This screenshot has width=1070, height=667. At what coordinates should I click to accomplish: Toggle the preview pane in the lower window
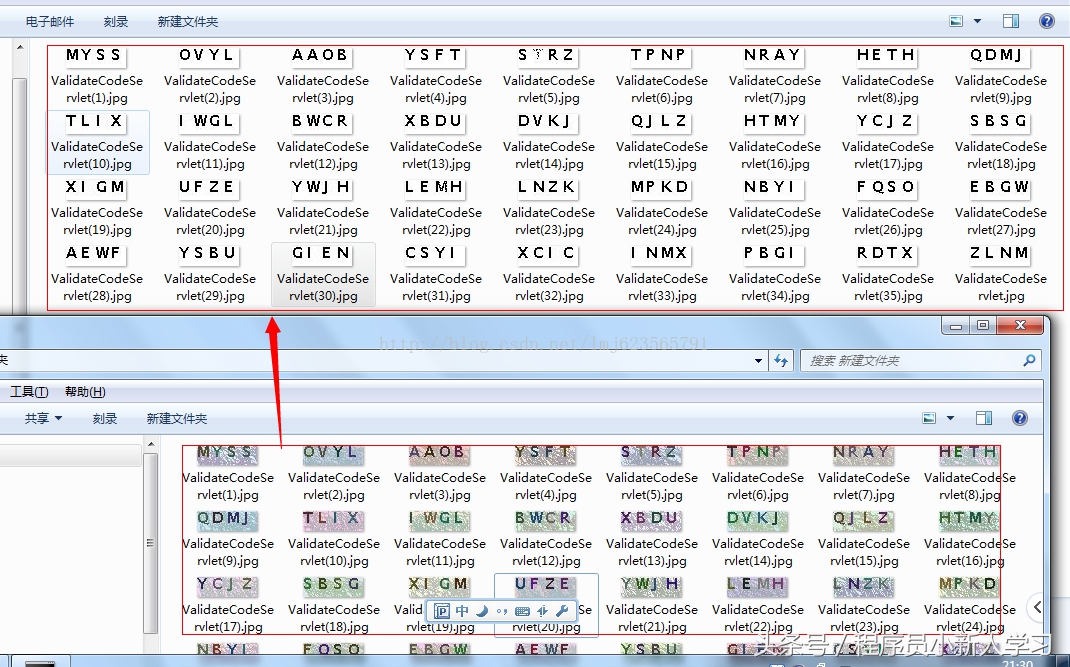984,418
